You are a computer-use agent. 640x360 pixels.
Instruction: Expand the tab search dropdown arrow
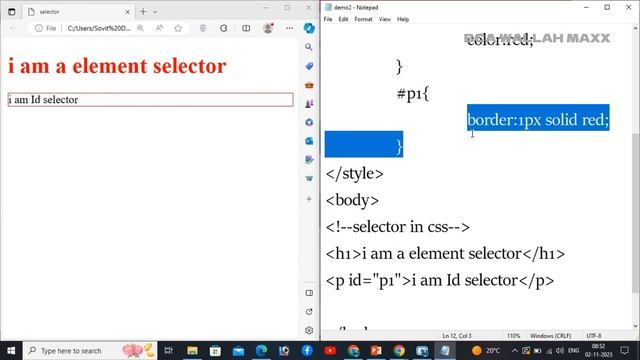[155, 12]
